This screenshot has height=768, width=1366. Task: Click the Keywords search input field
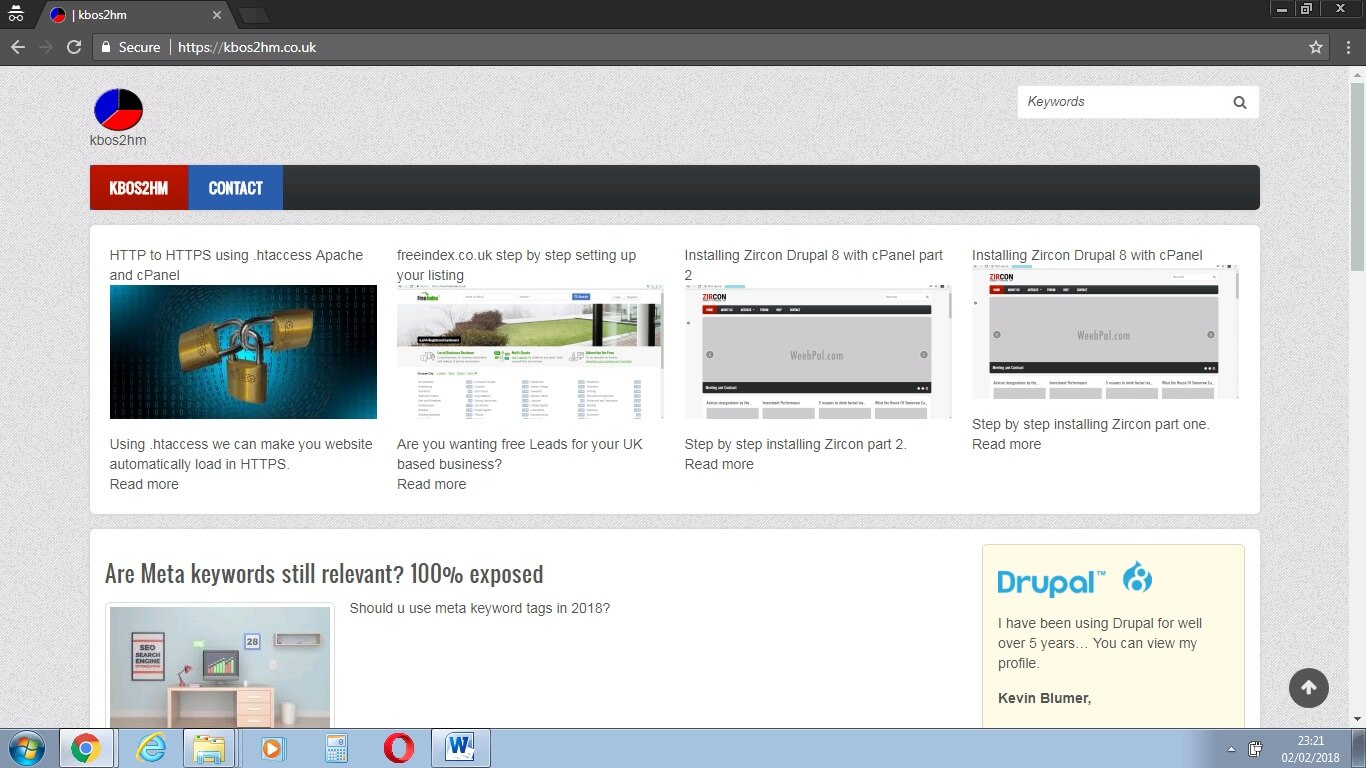1120,102
